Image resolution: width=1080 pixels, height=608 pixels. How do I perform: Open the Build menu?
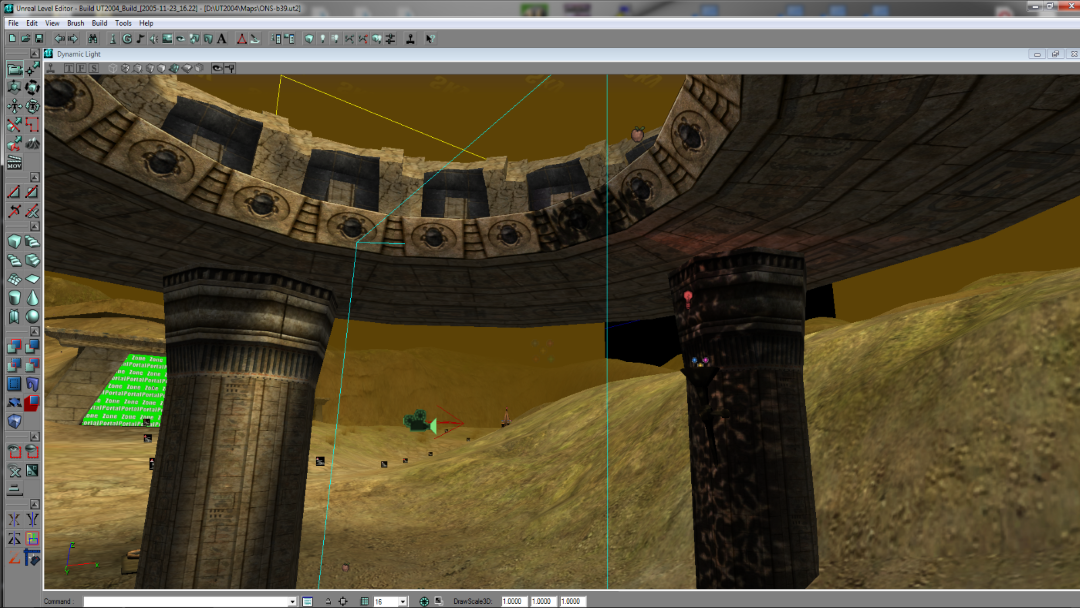99,22
